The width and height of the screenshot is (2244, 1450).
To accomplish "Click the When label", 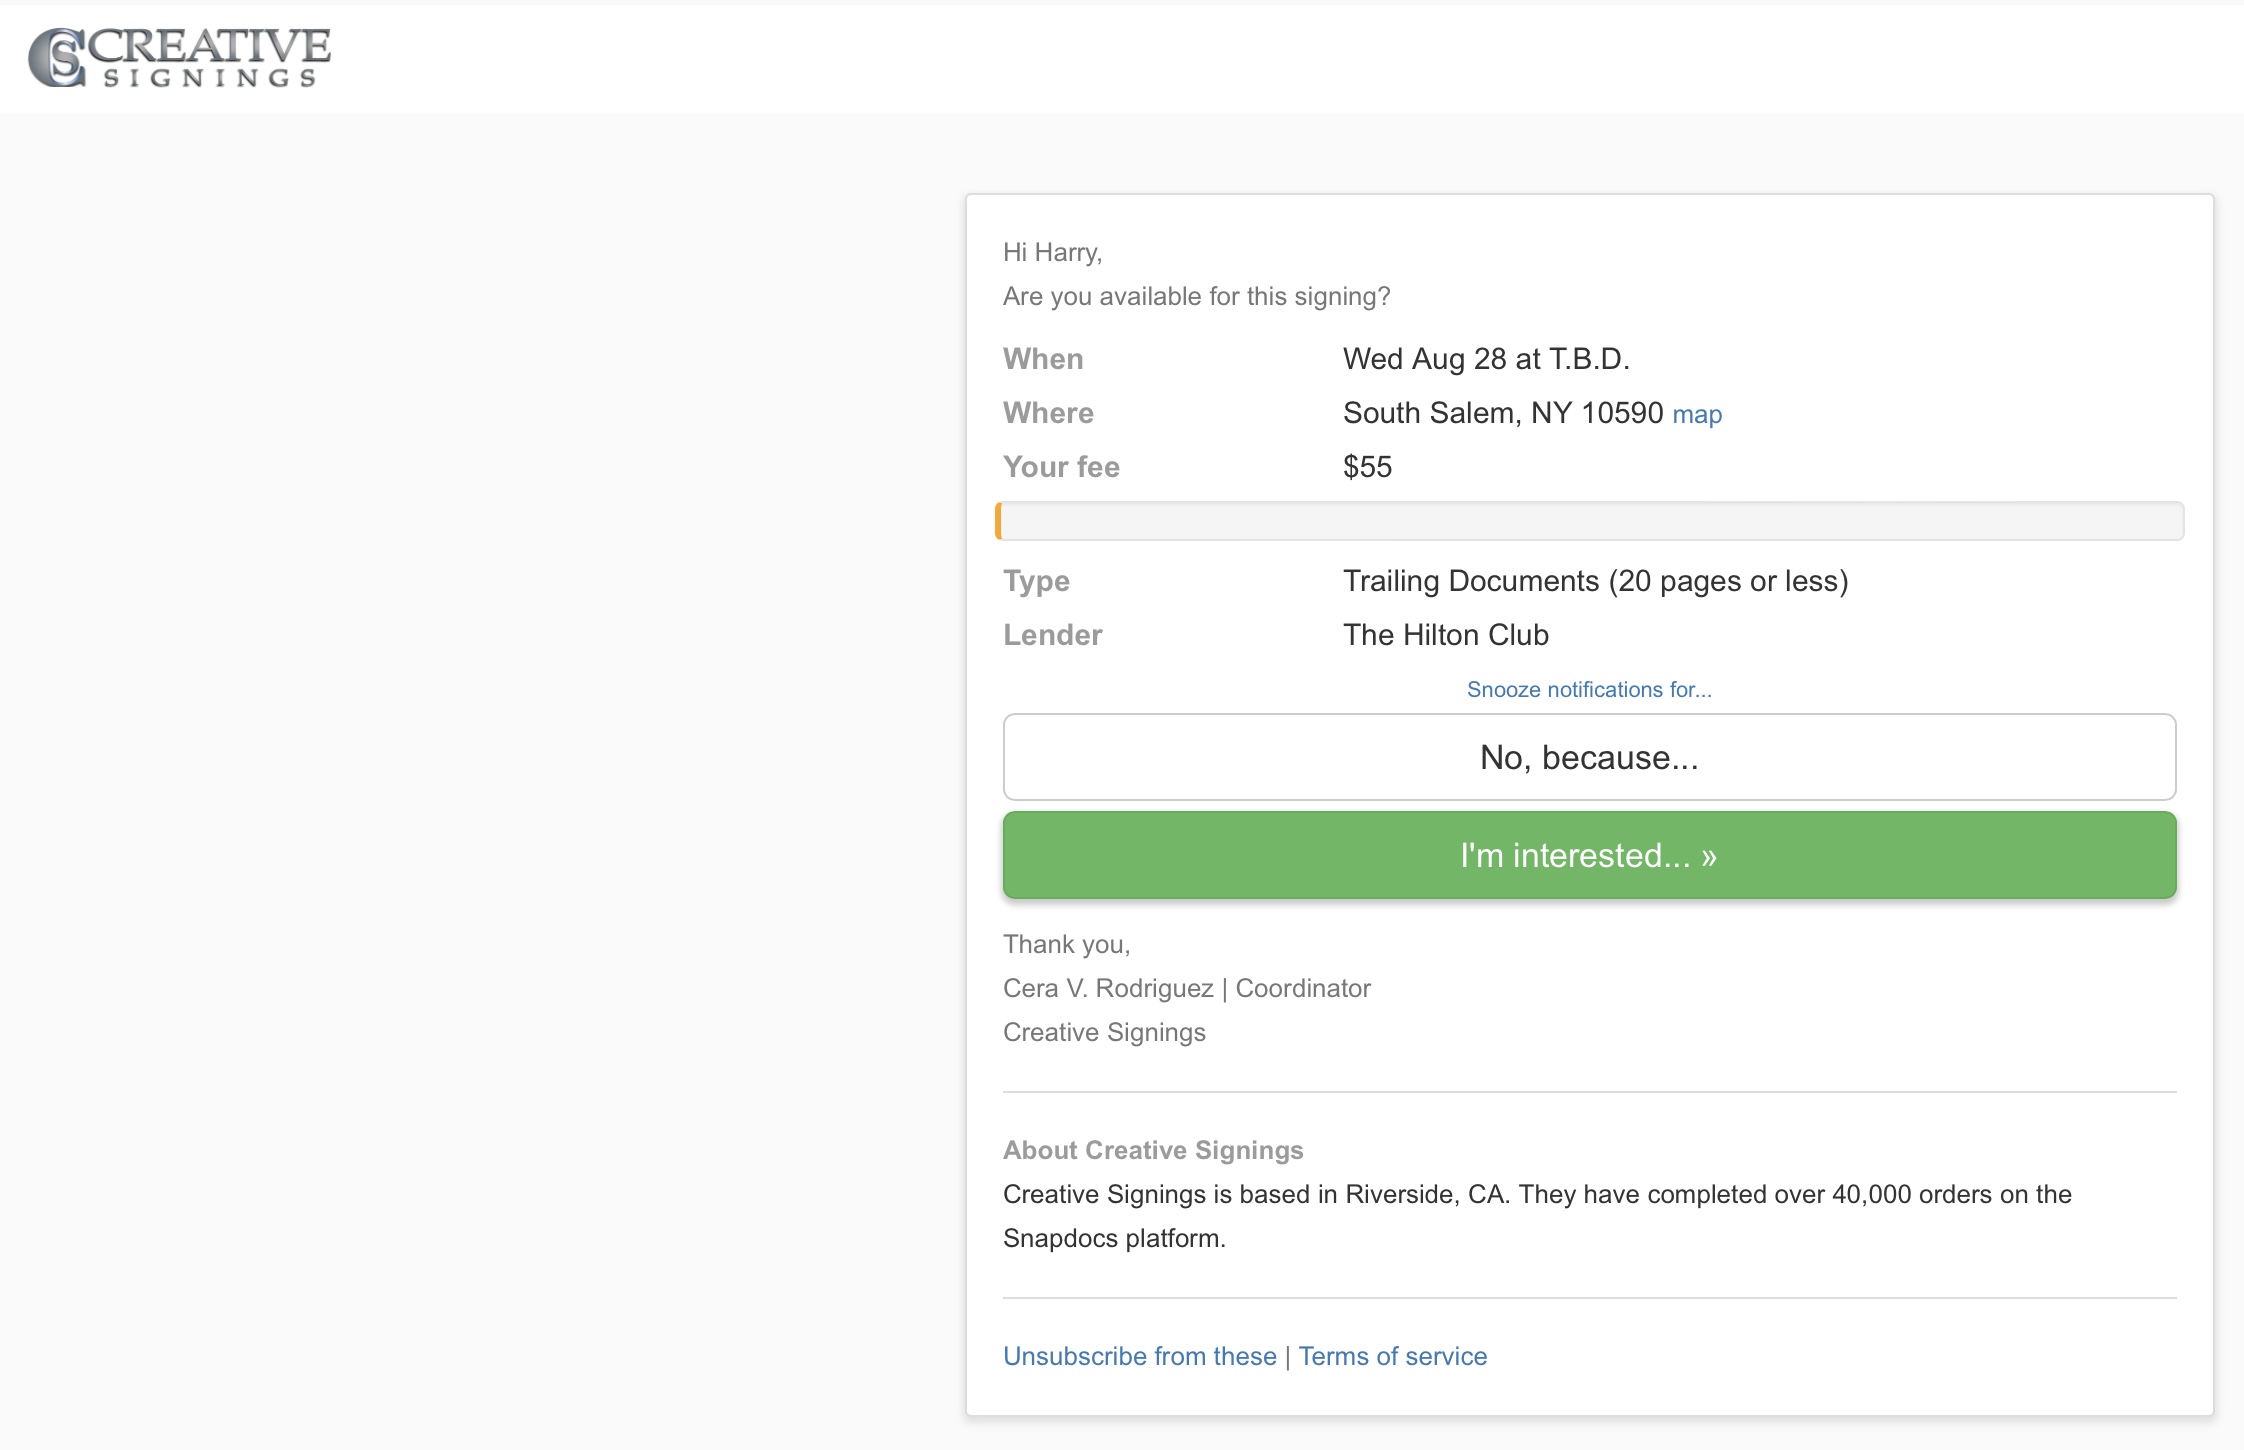I will (x=1043, y=359).
